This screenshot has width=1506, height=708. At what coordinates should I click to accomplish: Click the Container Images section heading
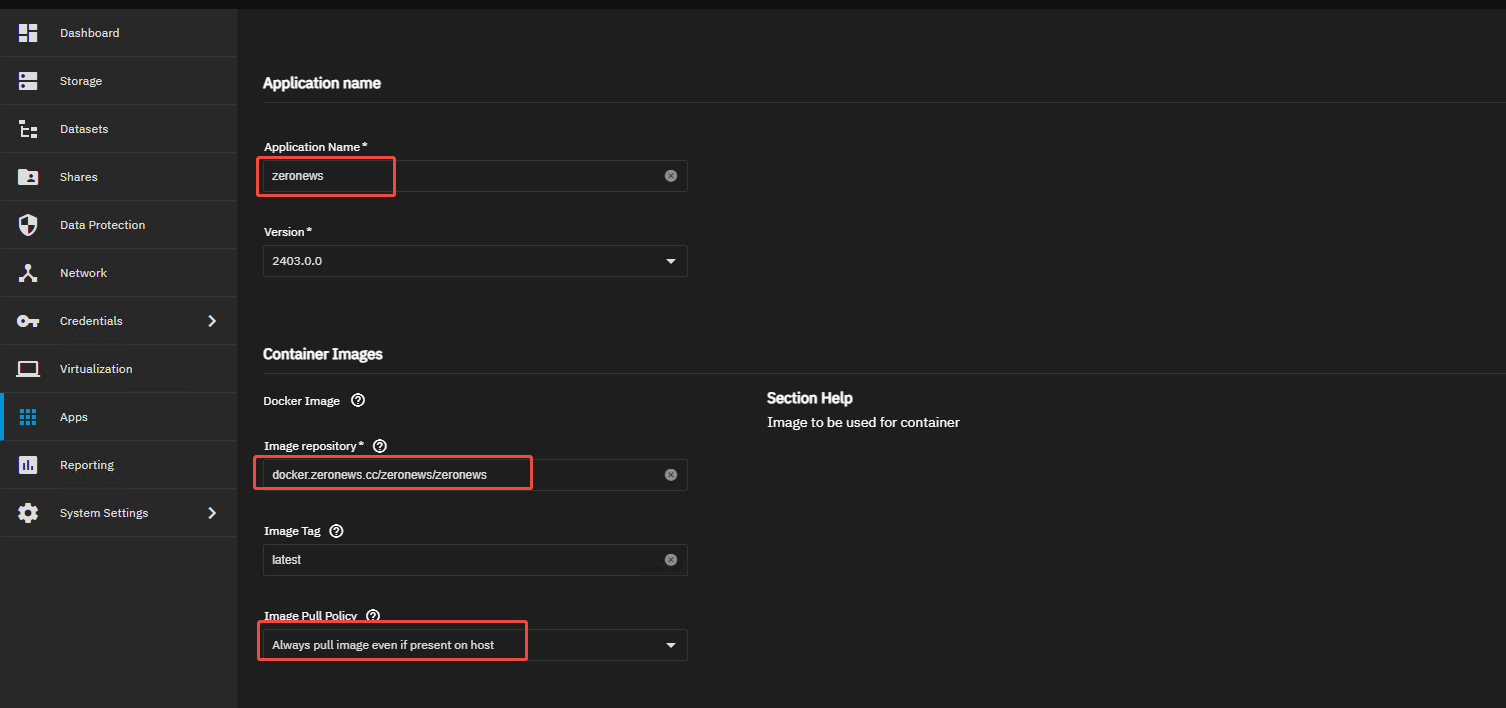[x=323, y=354]
